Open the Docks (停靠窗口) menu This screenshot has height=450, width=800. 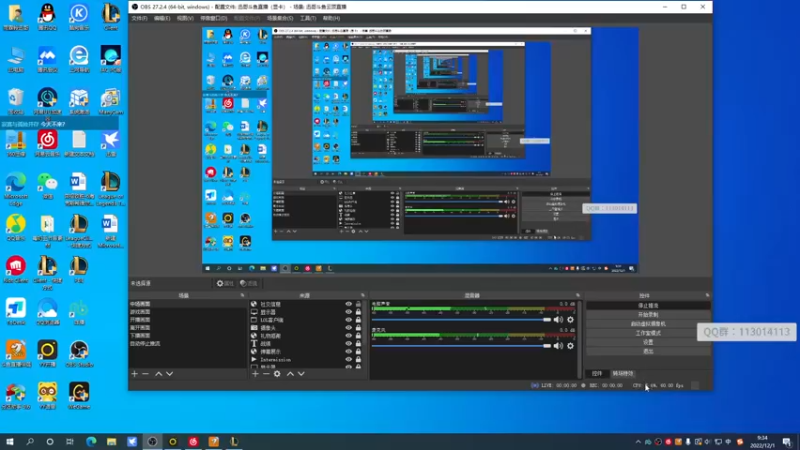213,18
